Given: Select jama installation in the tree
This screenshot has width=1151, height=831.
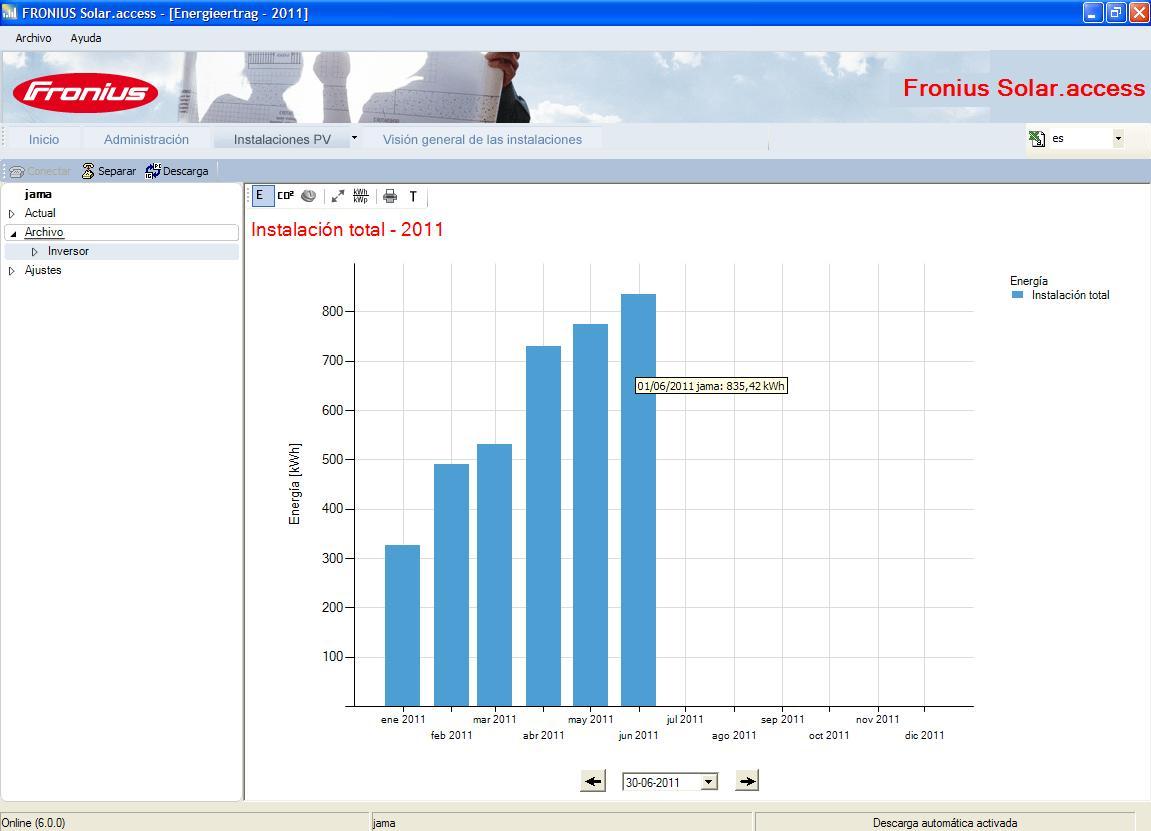Looking at the screenshot, I should [x=38, y=195].
